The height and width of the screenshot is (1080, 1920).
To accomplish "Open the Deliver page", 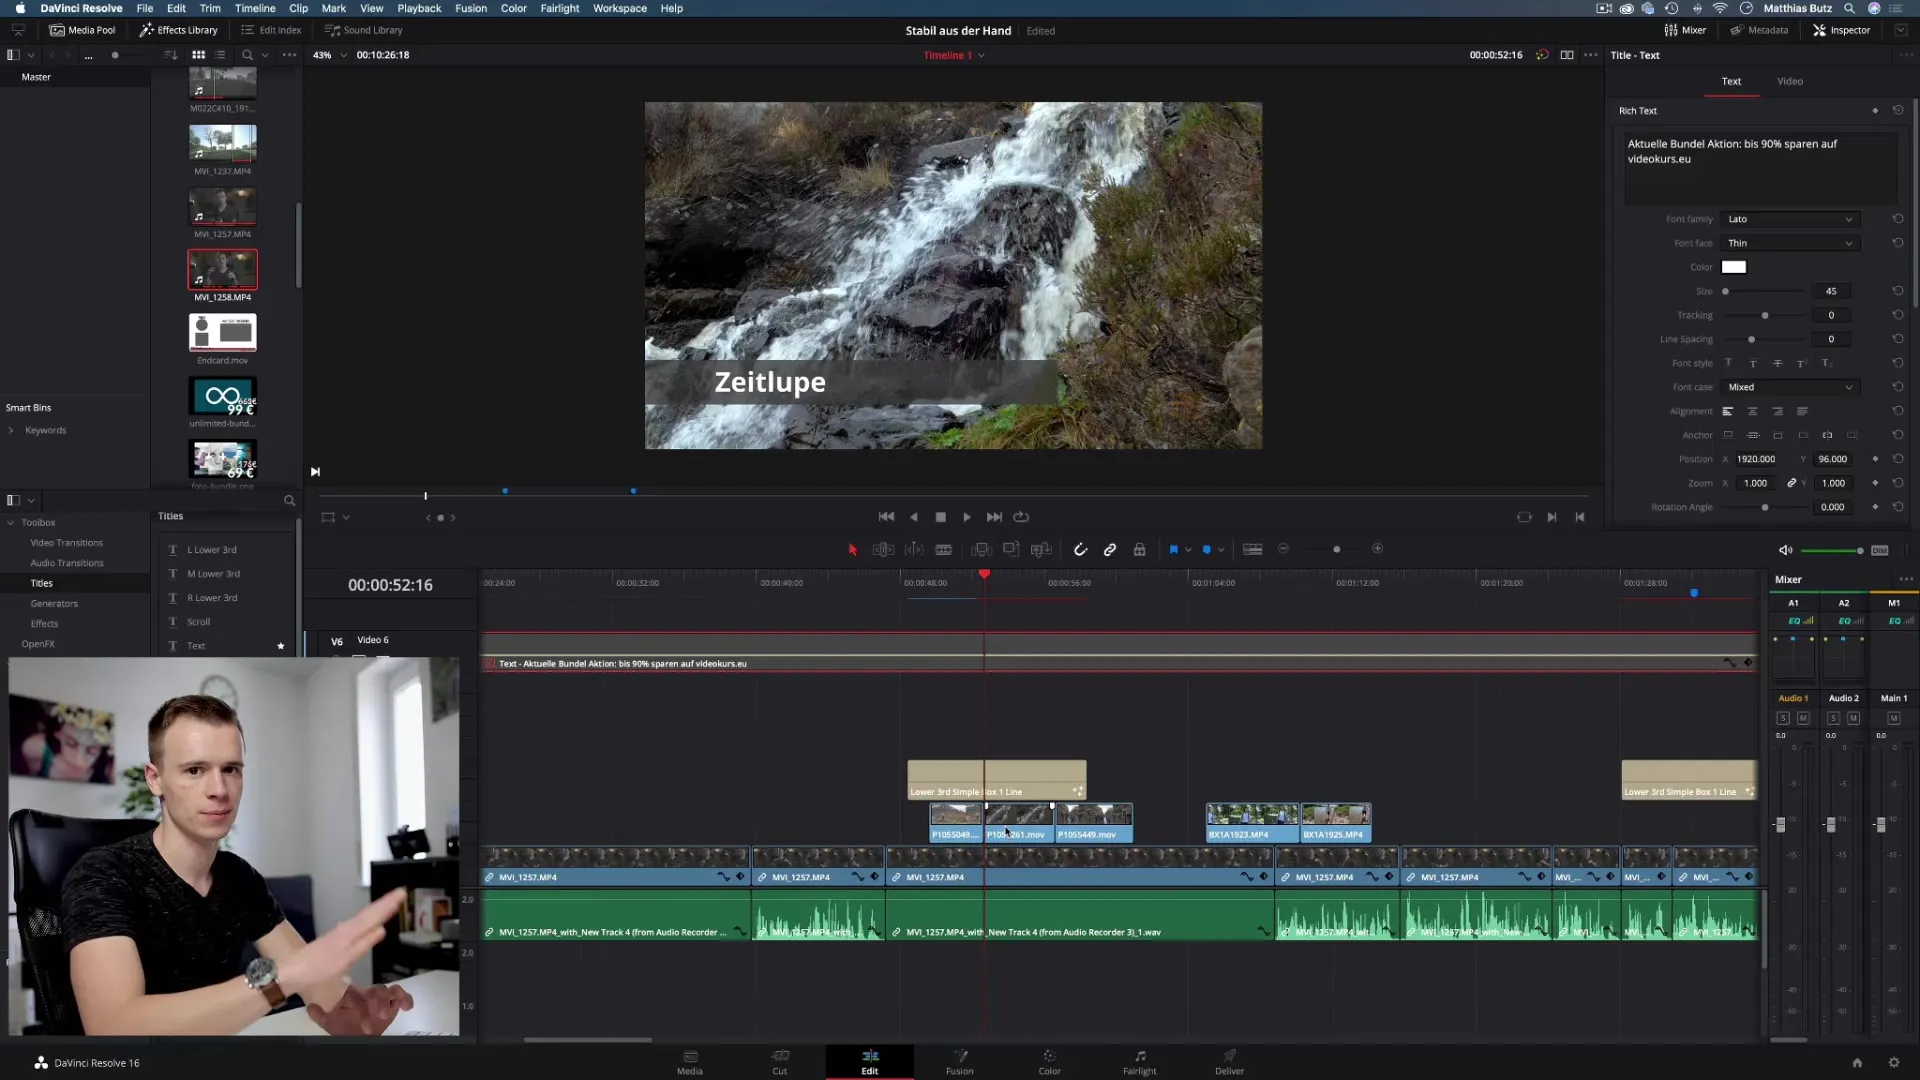I will tap(1229, 1062).
